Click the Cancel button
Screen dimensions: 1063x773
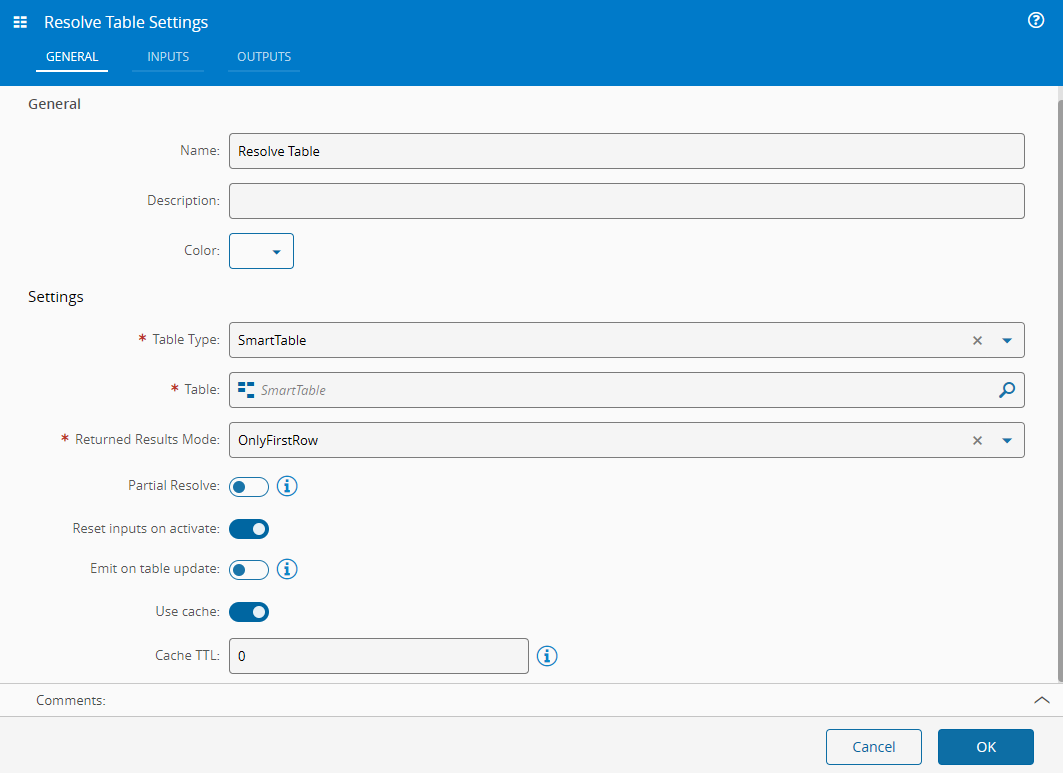[873, 747]
